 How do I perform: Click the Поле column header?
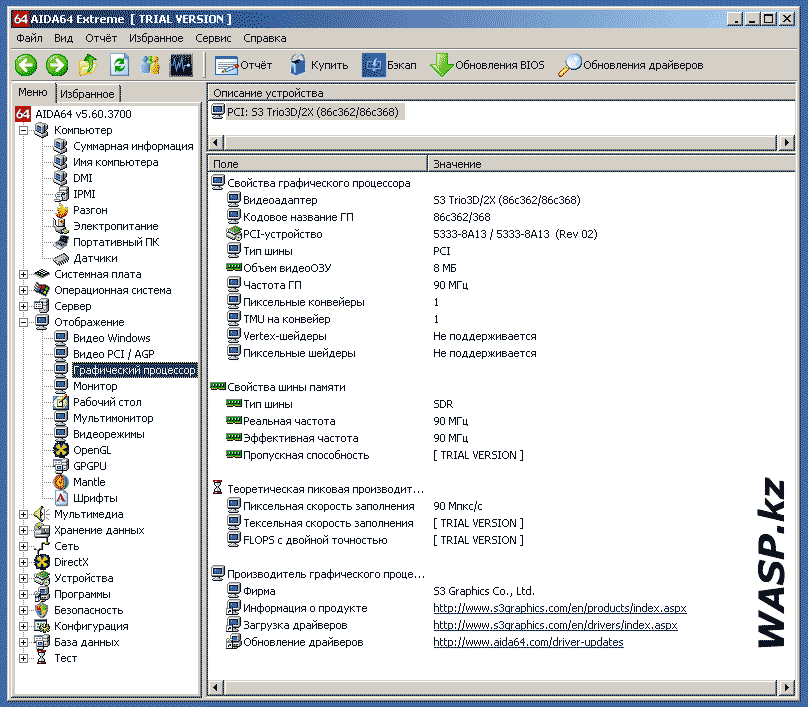click(x=317, y=164)
